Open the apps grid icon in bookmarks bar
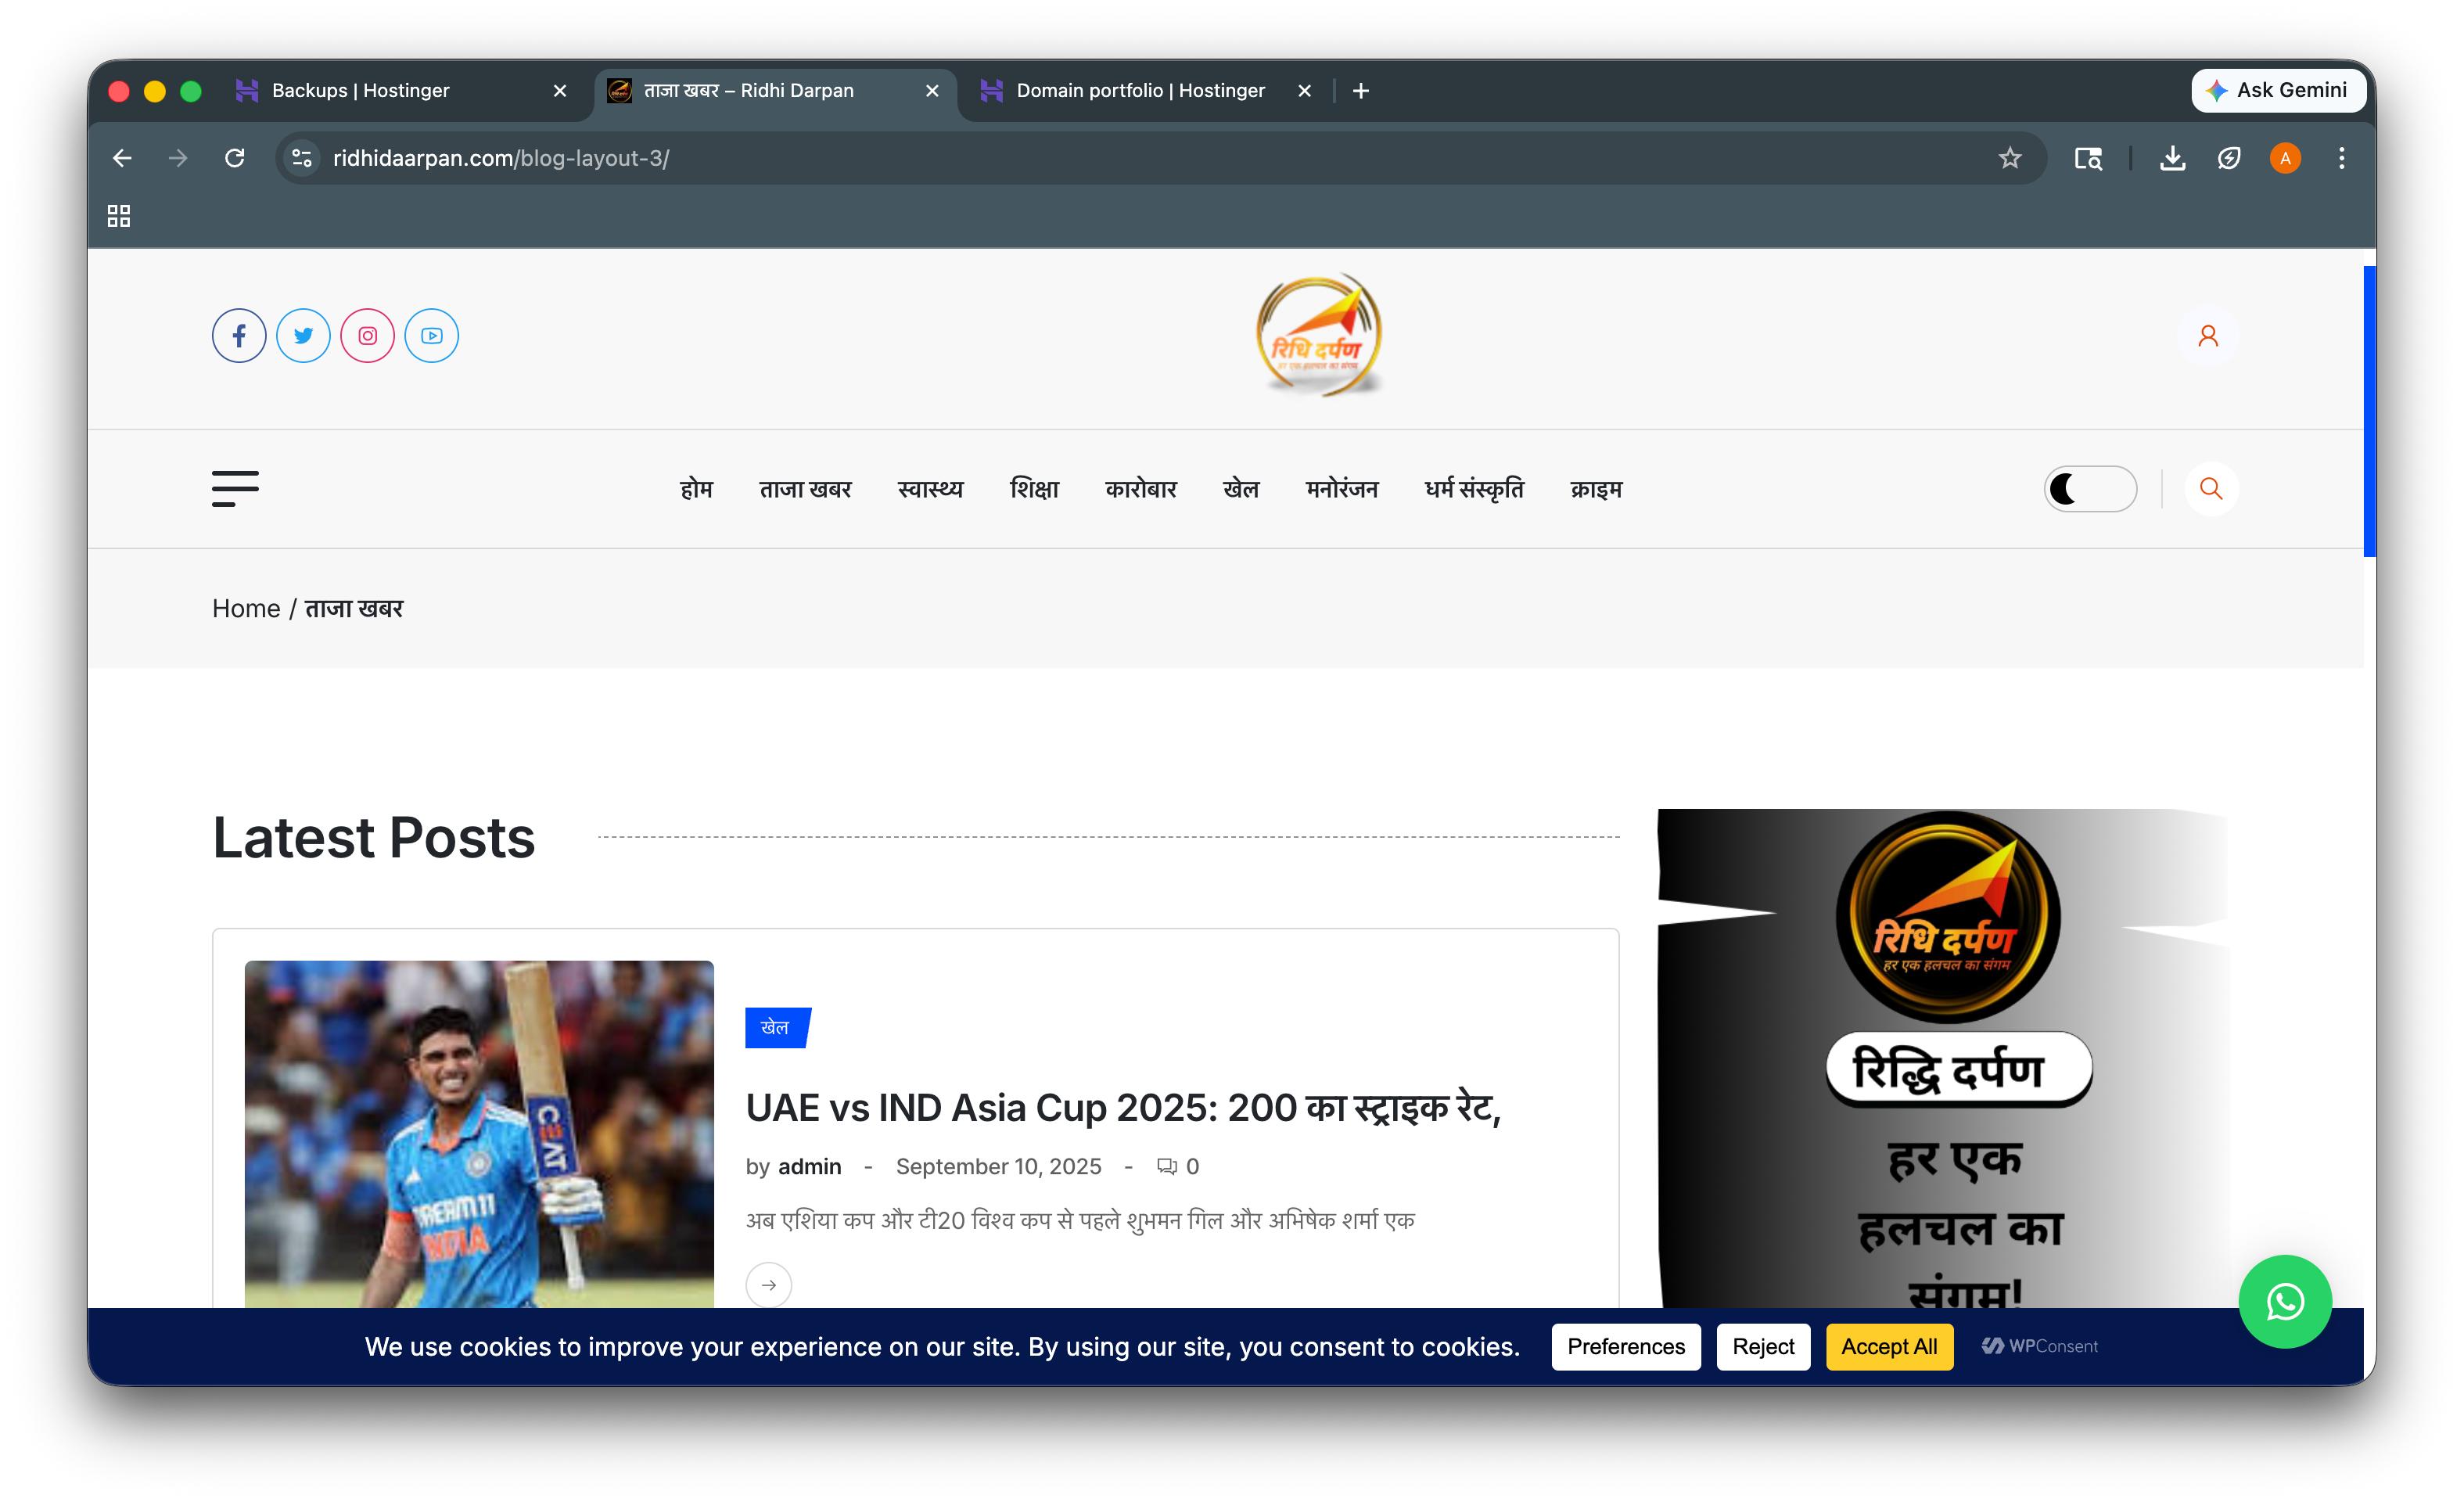The width and height of the screenshot is (2464, 1502). [x=119, y=216]
